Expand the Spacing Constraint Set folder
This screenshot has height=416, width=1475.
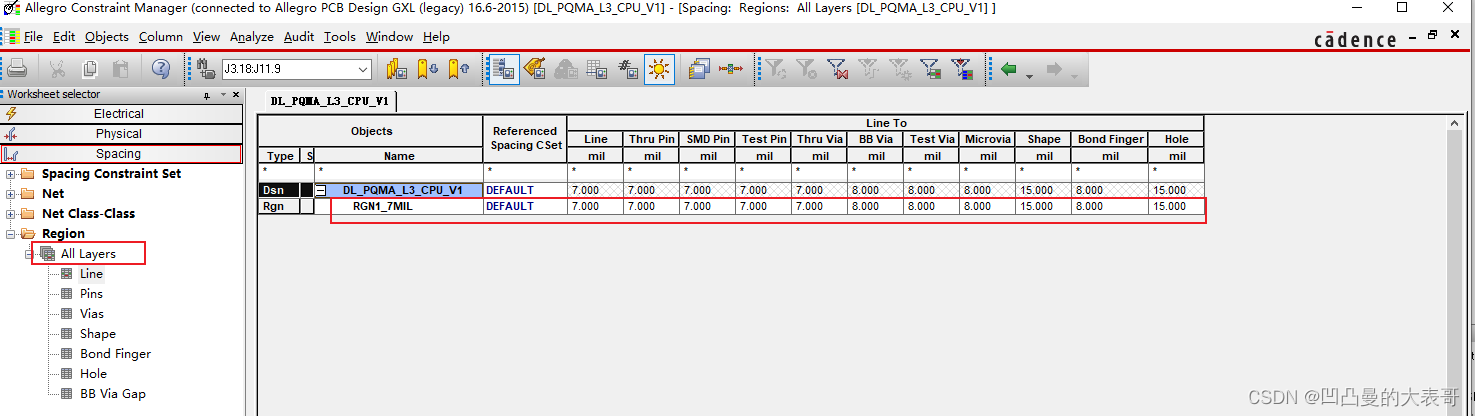[x=11, y=174]
